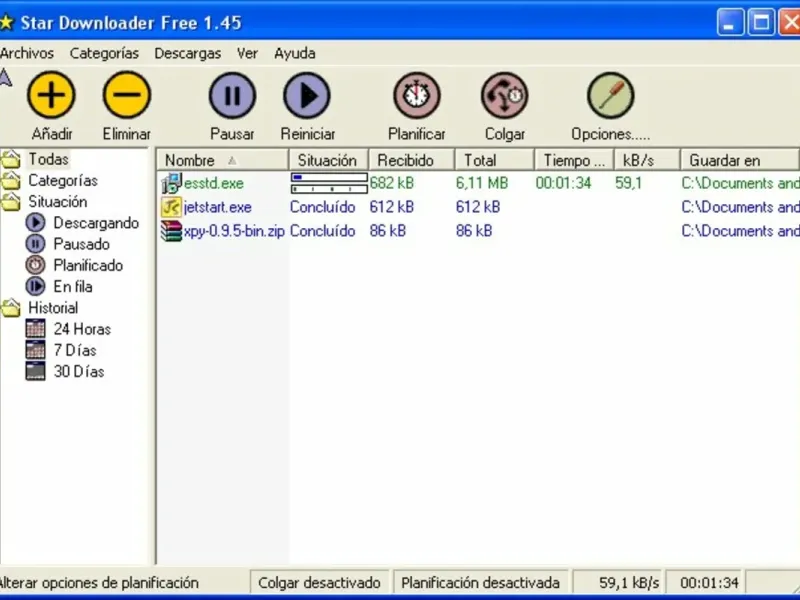Click the Guardar en column header
800x600 pixels.
click(x=740, y=160)
